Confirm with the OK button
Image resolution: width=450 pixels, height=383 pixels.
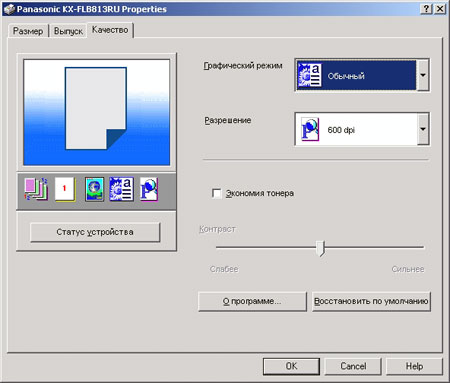point(291,366)
